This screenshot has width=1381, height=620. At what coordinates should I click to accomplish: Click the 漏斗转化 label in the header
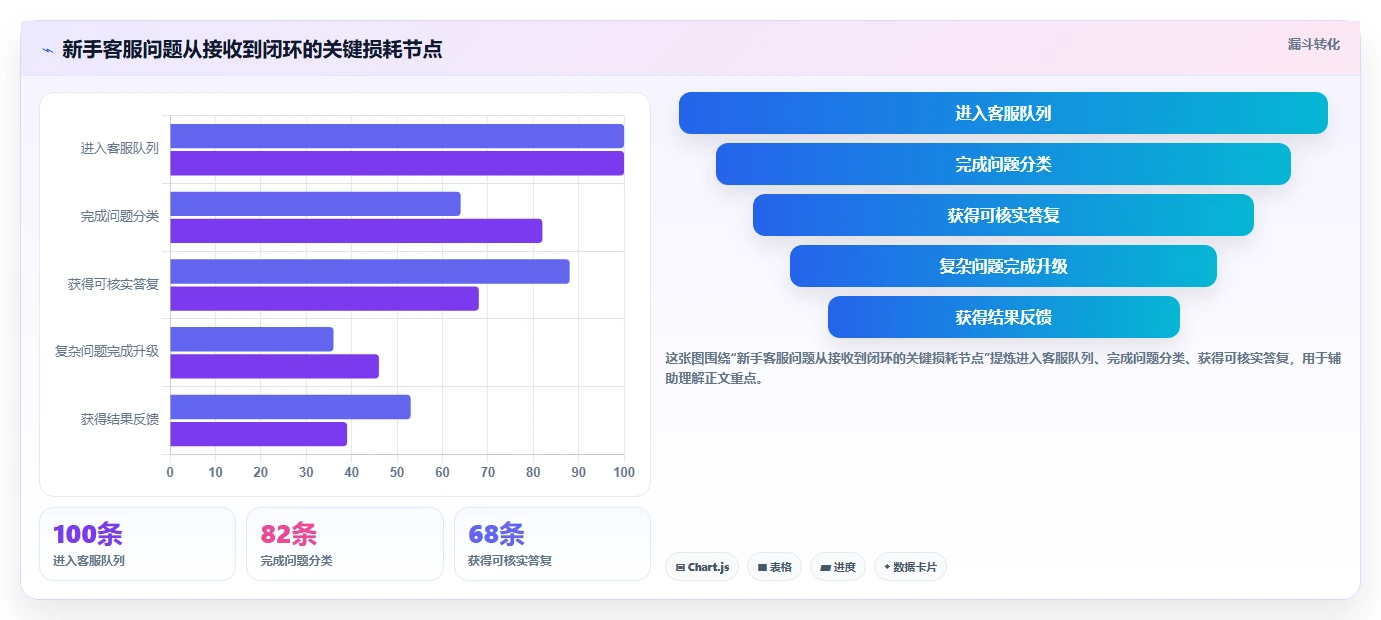point(1313,44)
